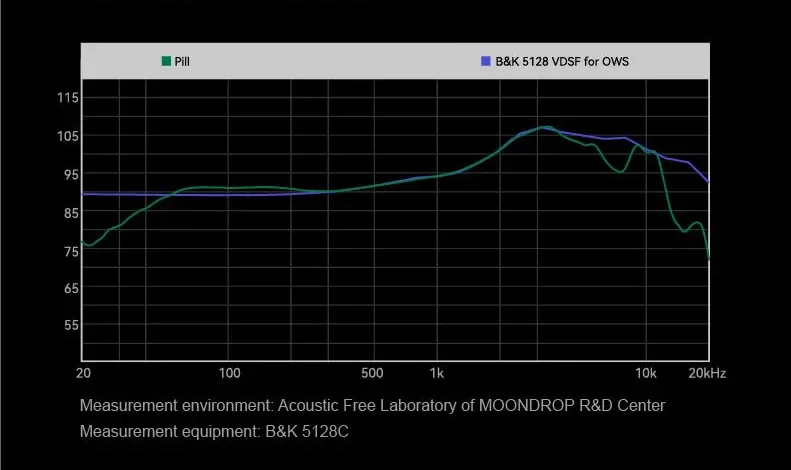Viewport: 791px width, 470px height.
Task: Select the 1k label on frequency axis
Action: pos(436,374)
